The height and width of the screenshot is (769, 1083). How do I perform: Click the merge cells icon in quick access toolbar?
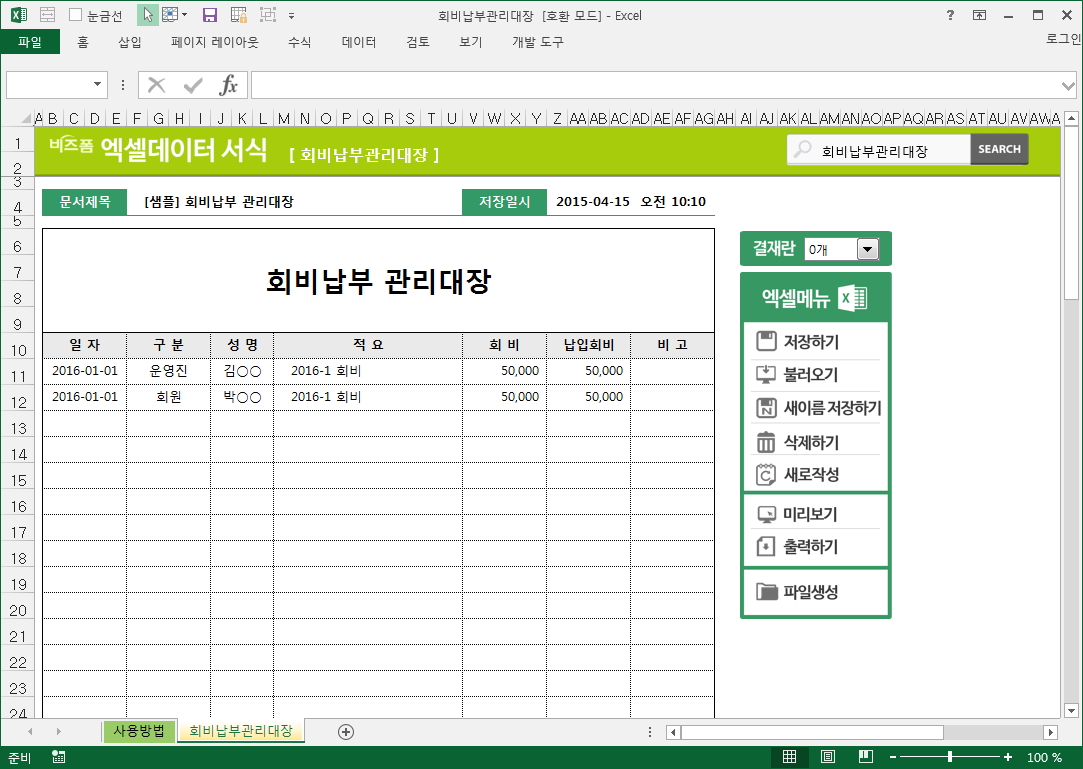(x=48, y=15)
